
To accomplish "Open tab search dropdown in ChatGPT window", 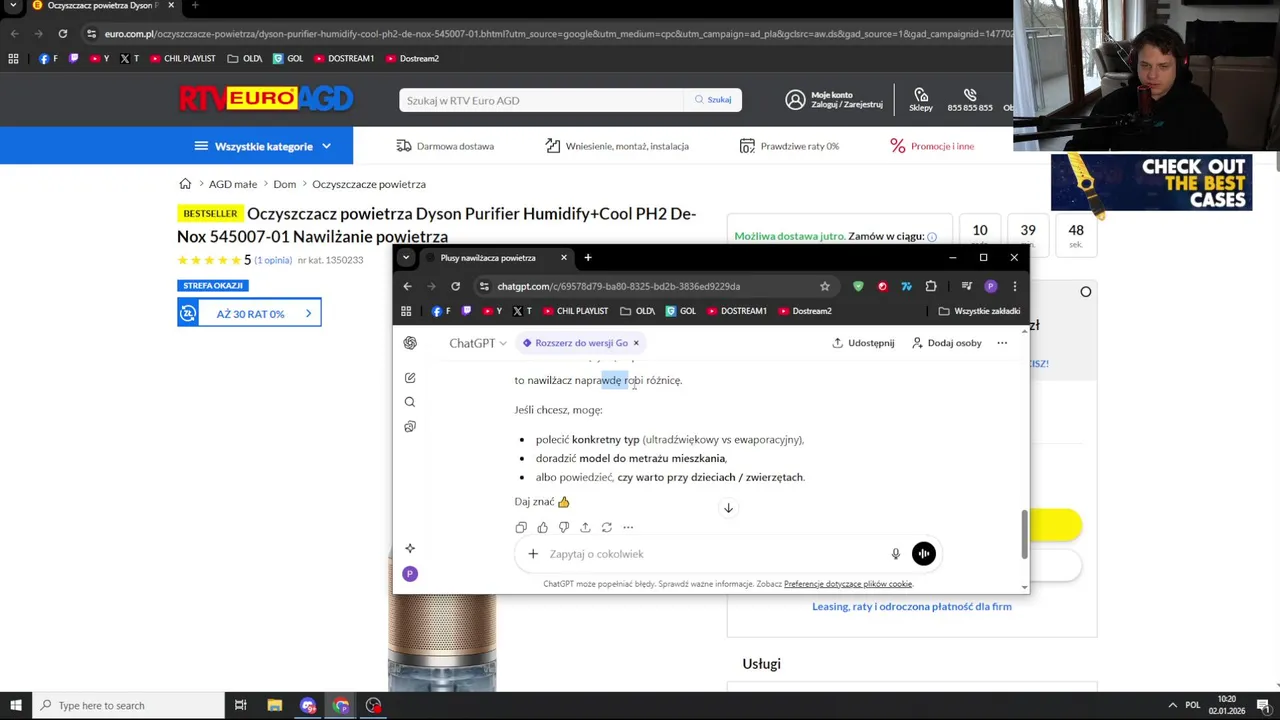I will 406,258.
